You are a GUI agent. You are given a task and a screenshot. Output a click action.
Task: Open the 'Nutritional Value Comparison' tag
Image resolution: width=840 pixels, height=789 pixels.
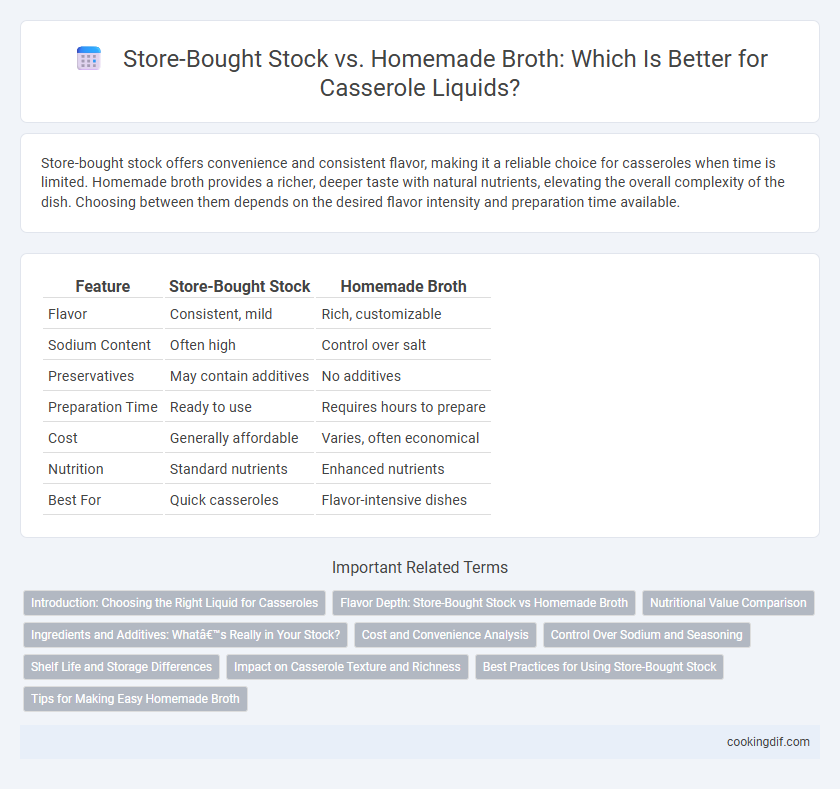(x=728, y=603)
